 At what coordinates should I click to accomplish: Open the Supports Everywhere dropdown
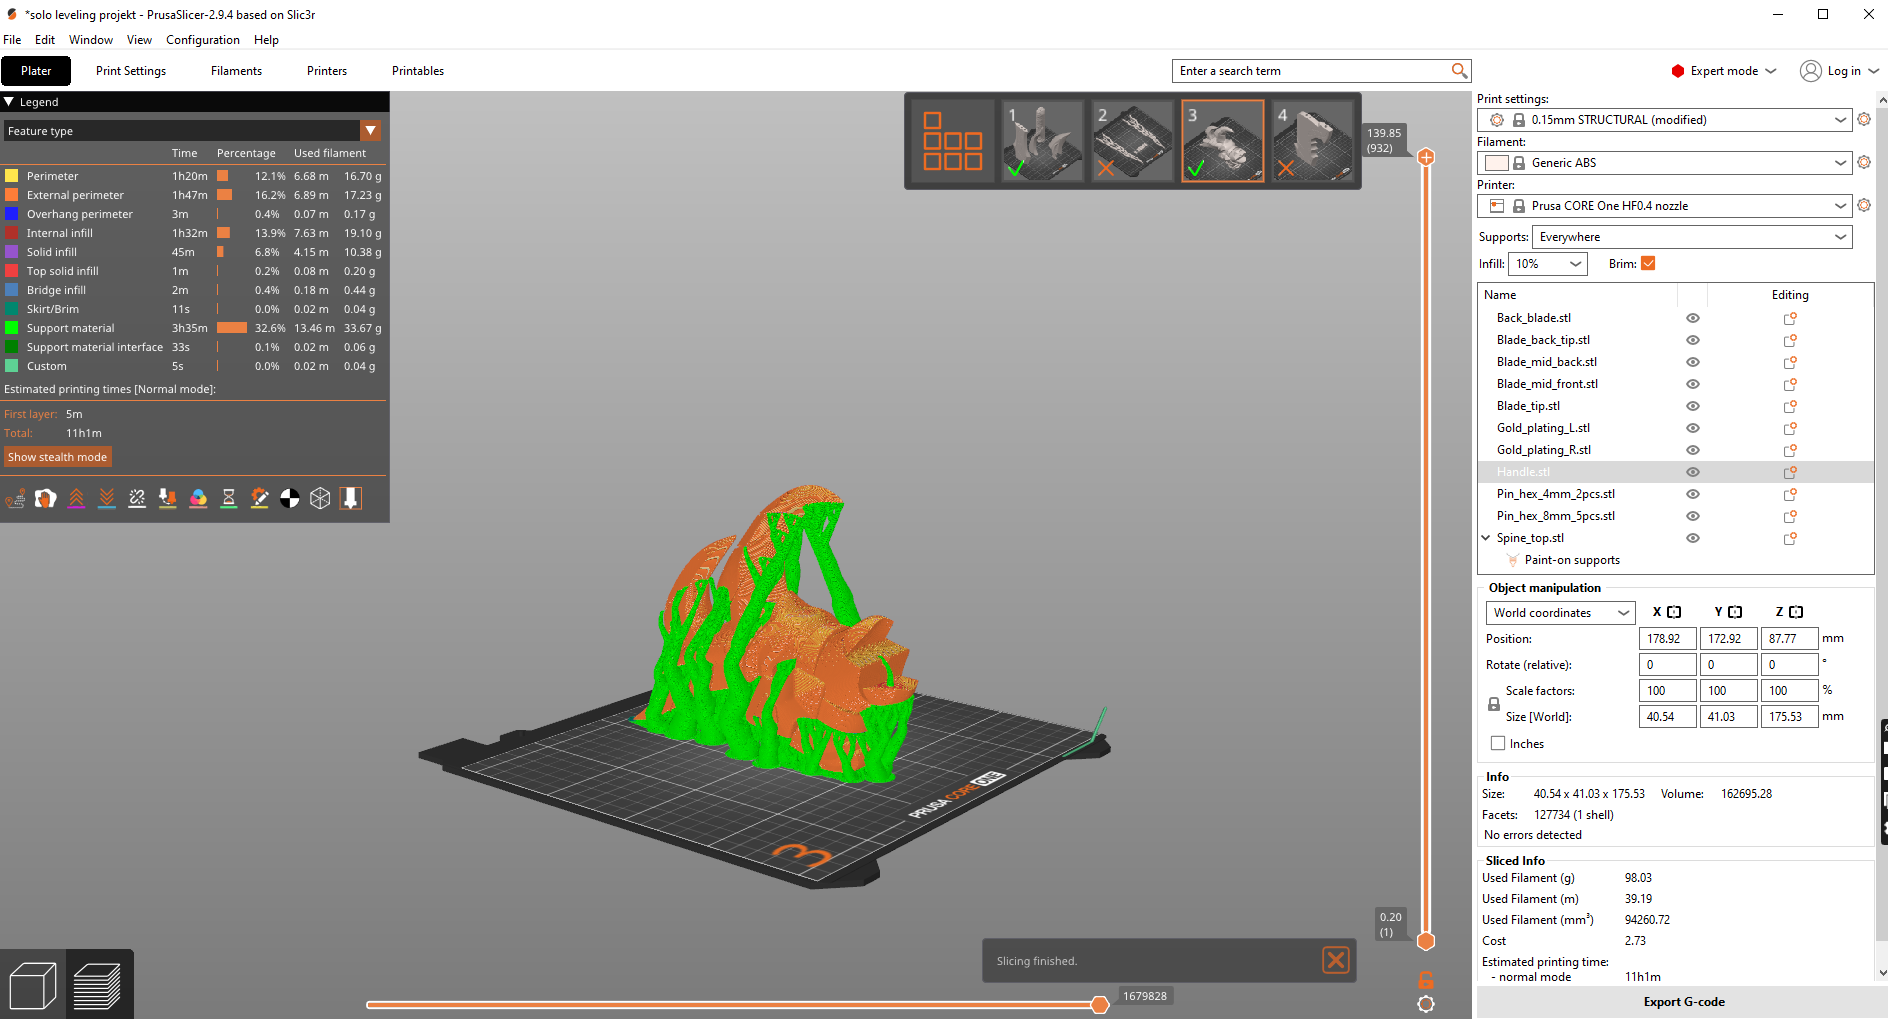point(1692,237)
